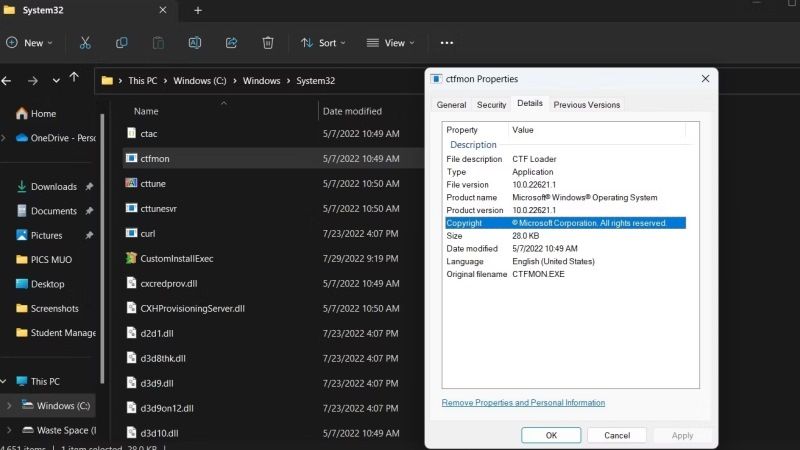
Task: Collapse This PC tree node
Action: point(4,381)
